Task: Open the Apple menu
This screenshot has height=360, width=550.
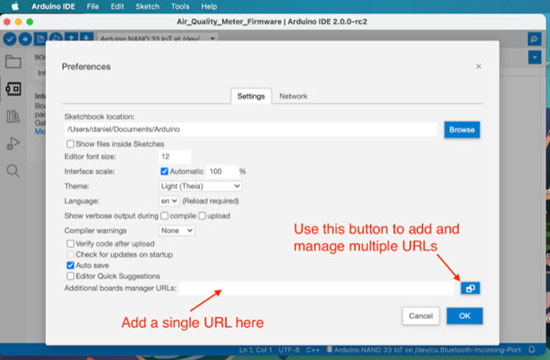Action: pyautogui.click(x=15, y=6)
